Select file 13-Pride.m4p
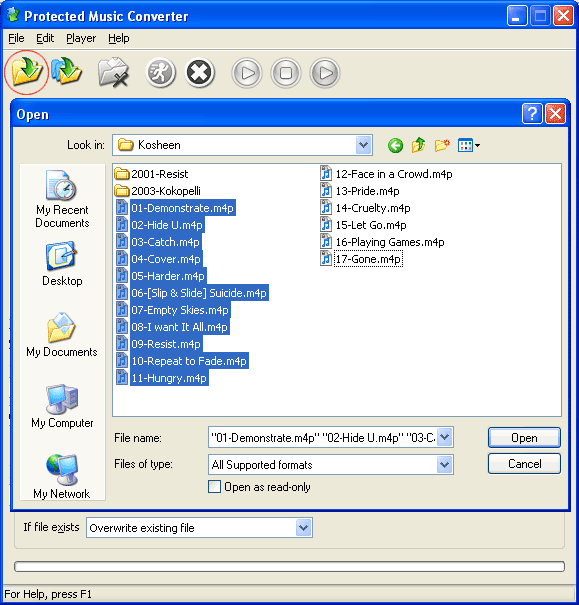The image size is (579, 605). [360, 191]
